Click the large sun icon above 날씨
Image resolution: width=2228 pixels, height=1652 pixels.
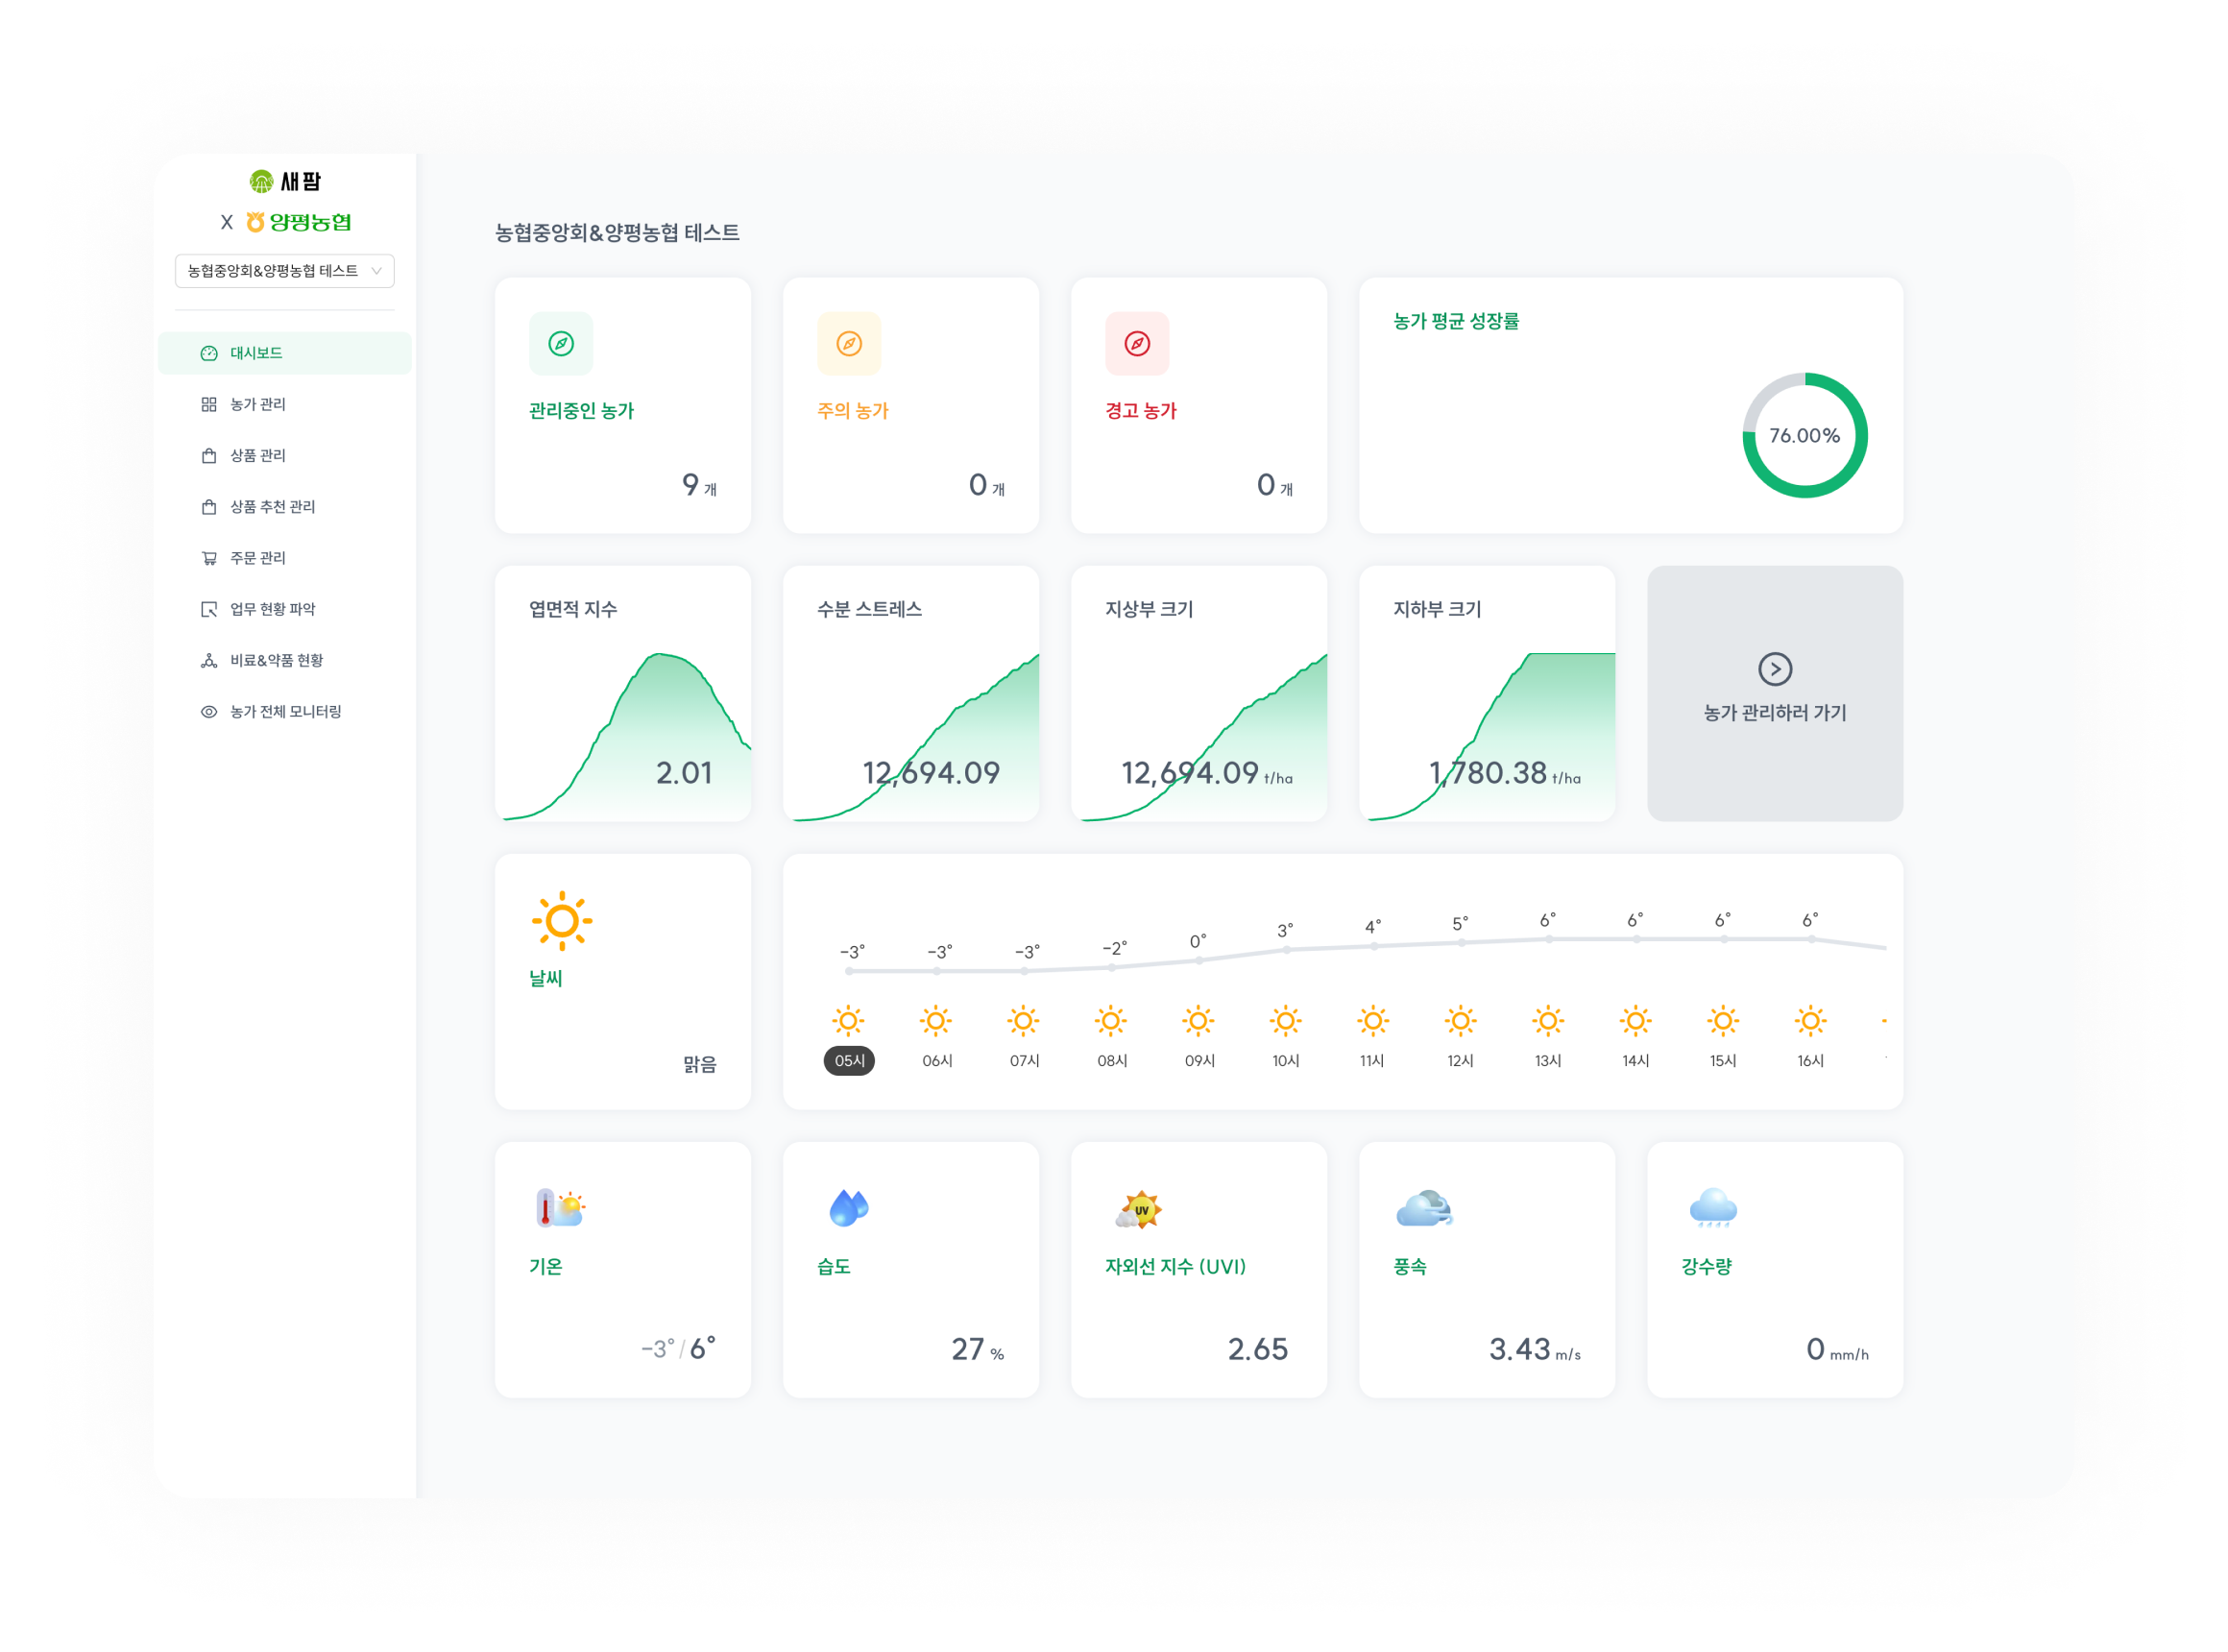coord(562,920)
